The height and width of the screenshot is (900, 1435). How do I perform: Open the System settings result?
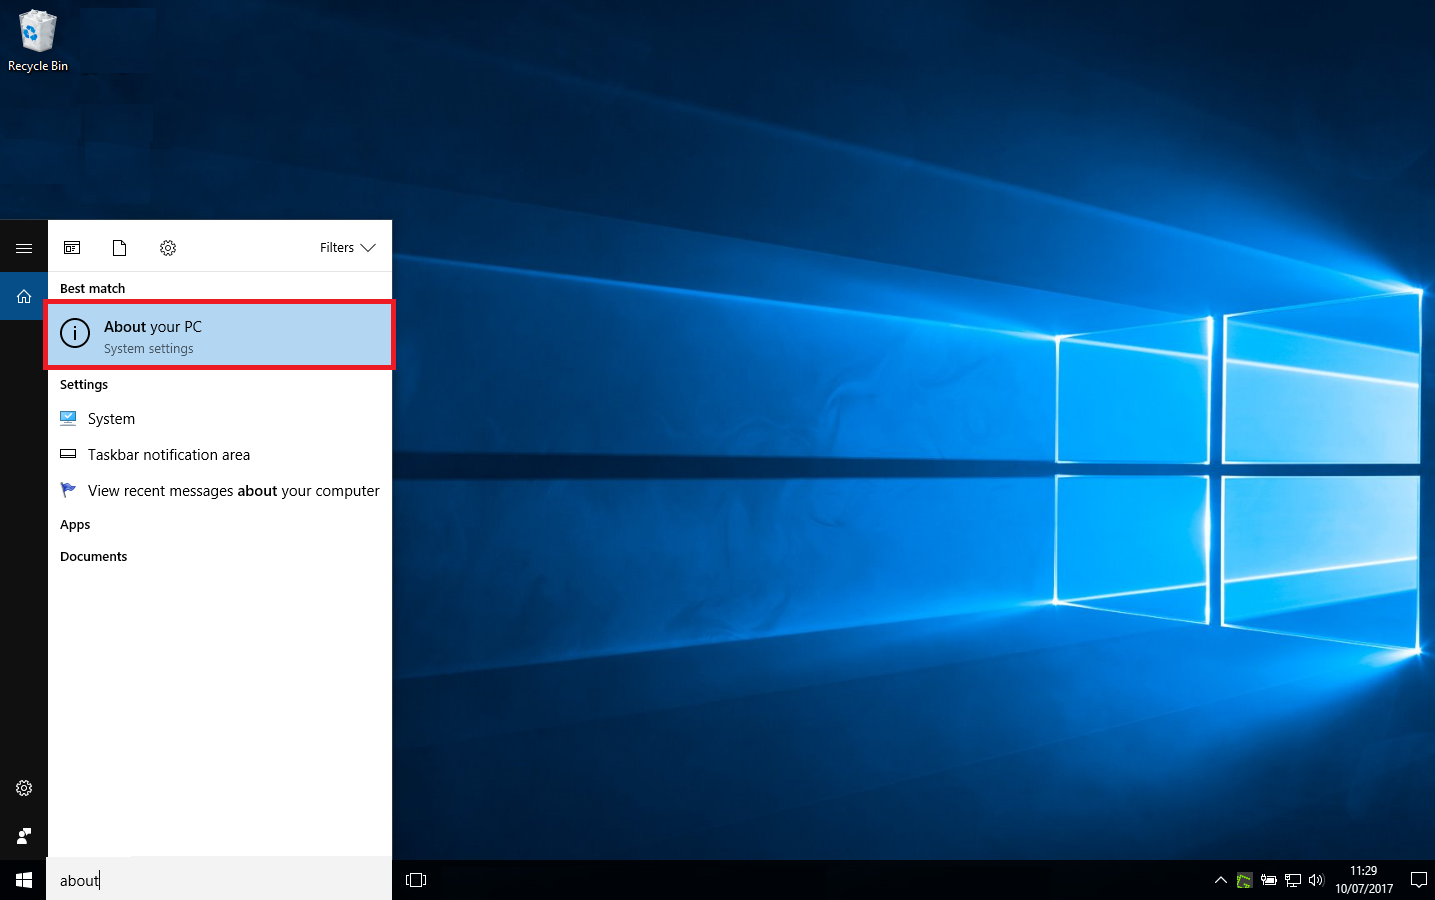(x=111, y=419)
